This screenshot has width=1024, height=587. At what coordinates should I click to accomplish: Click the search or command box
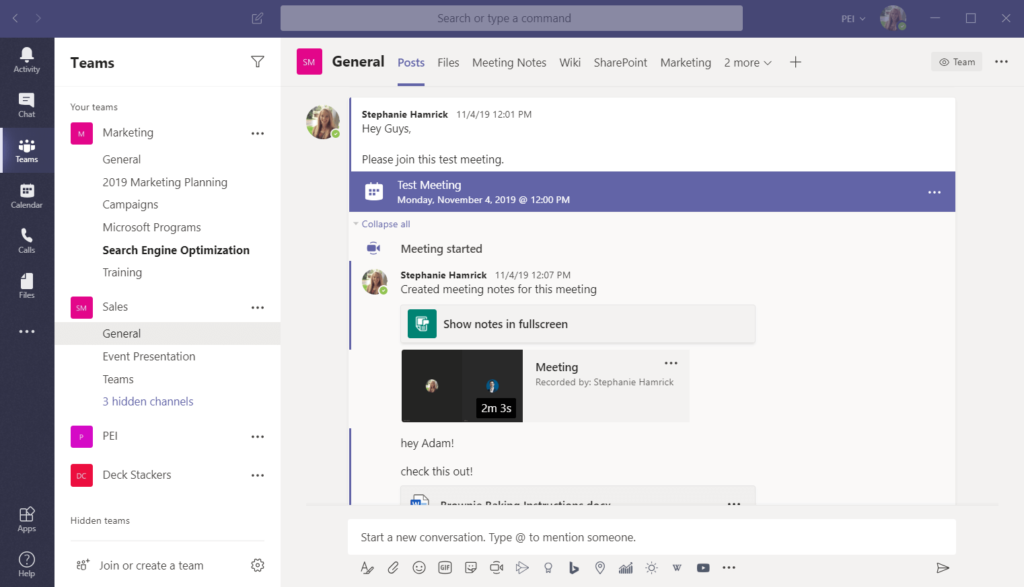511,18
